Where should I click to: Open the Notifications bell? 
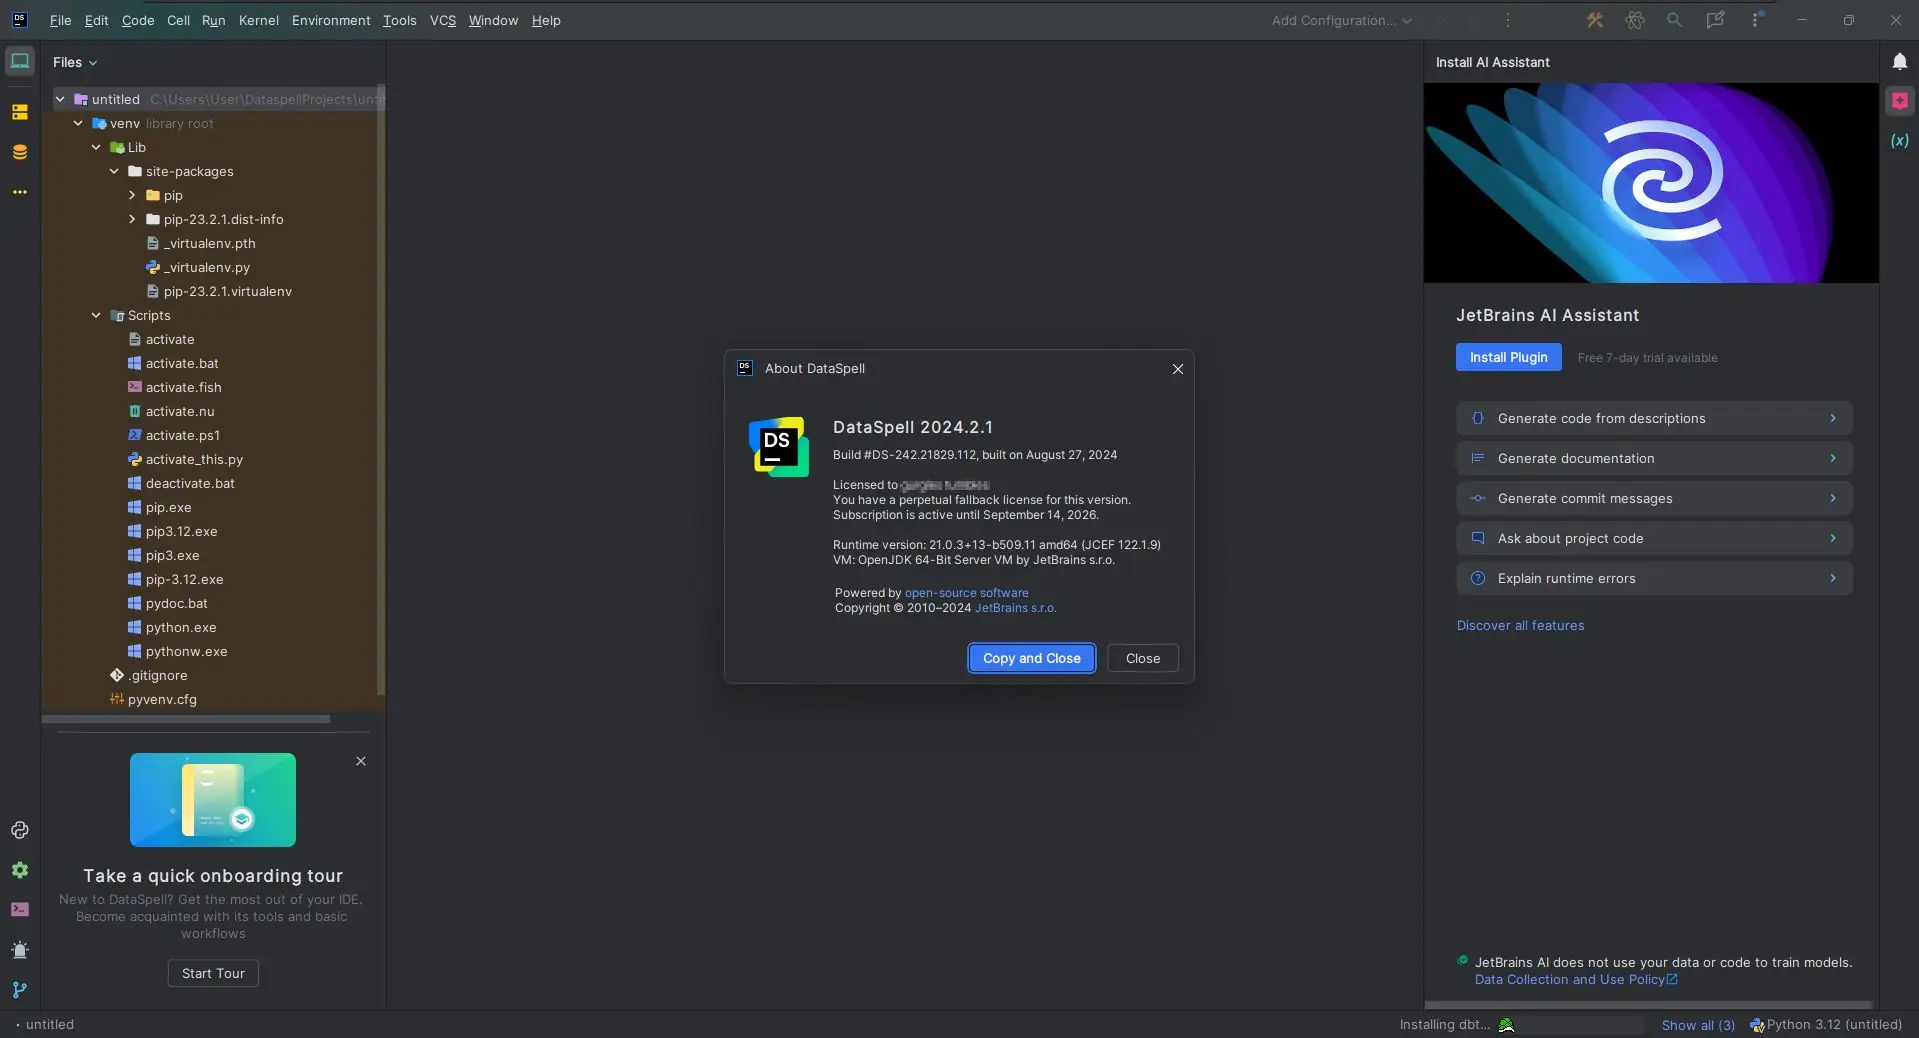tap(1900, 61)
